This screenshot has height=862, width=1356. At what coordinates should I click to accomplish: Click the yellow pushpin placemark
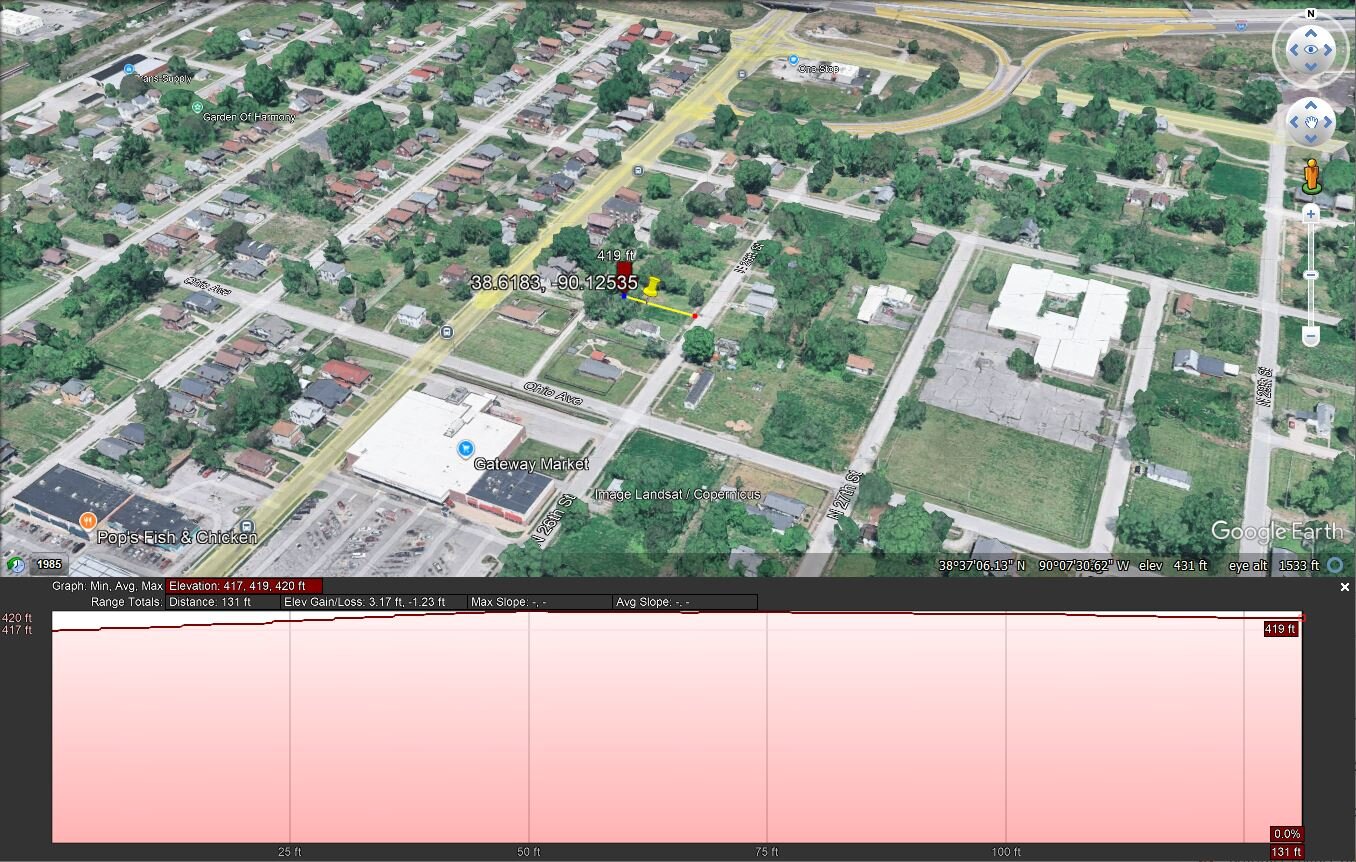coord(652,287)
